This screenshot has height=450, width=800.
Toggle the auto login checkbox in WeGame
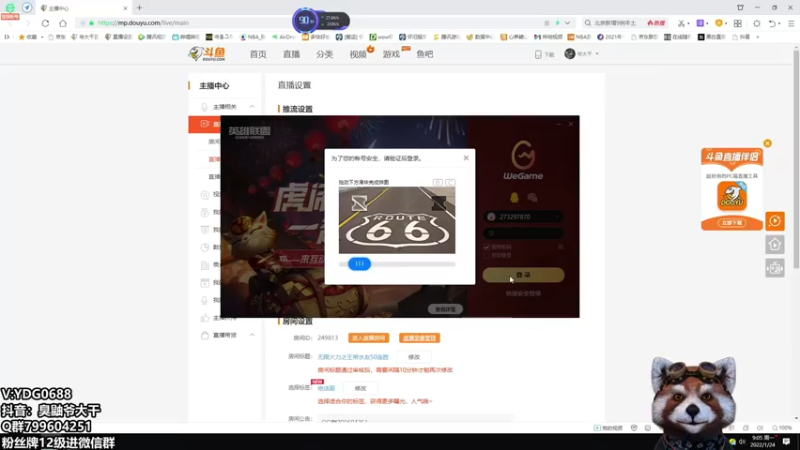(x=487, y=255)
